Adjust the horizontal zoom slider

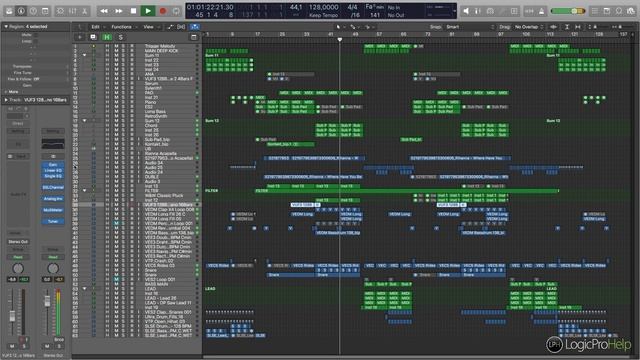624,27
